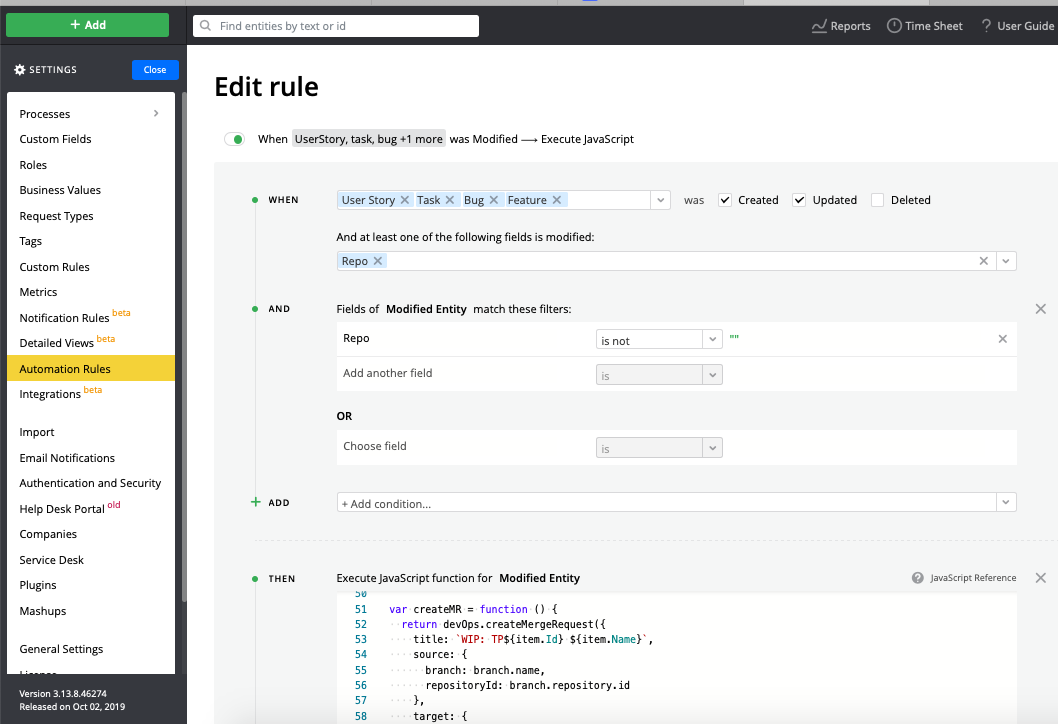Focus the Find entities search box

[x=336, y=26]
